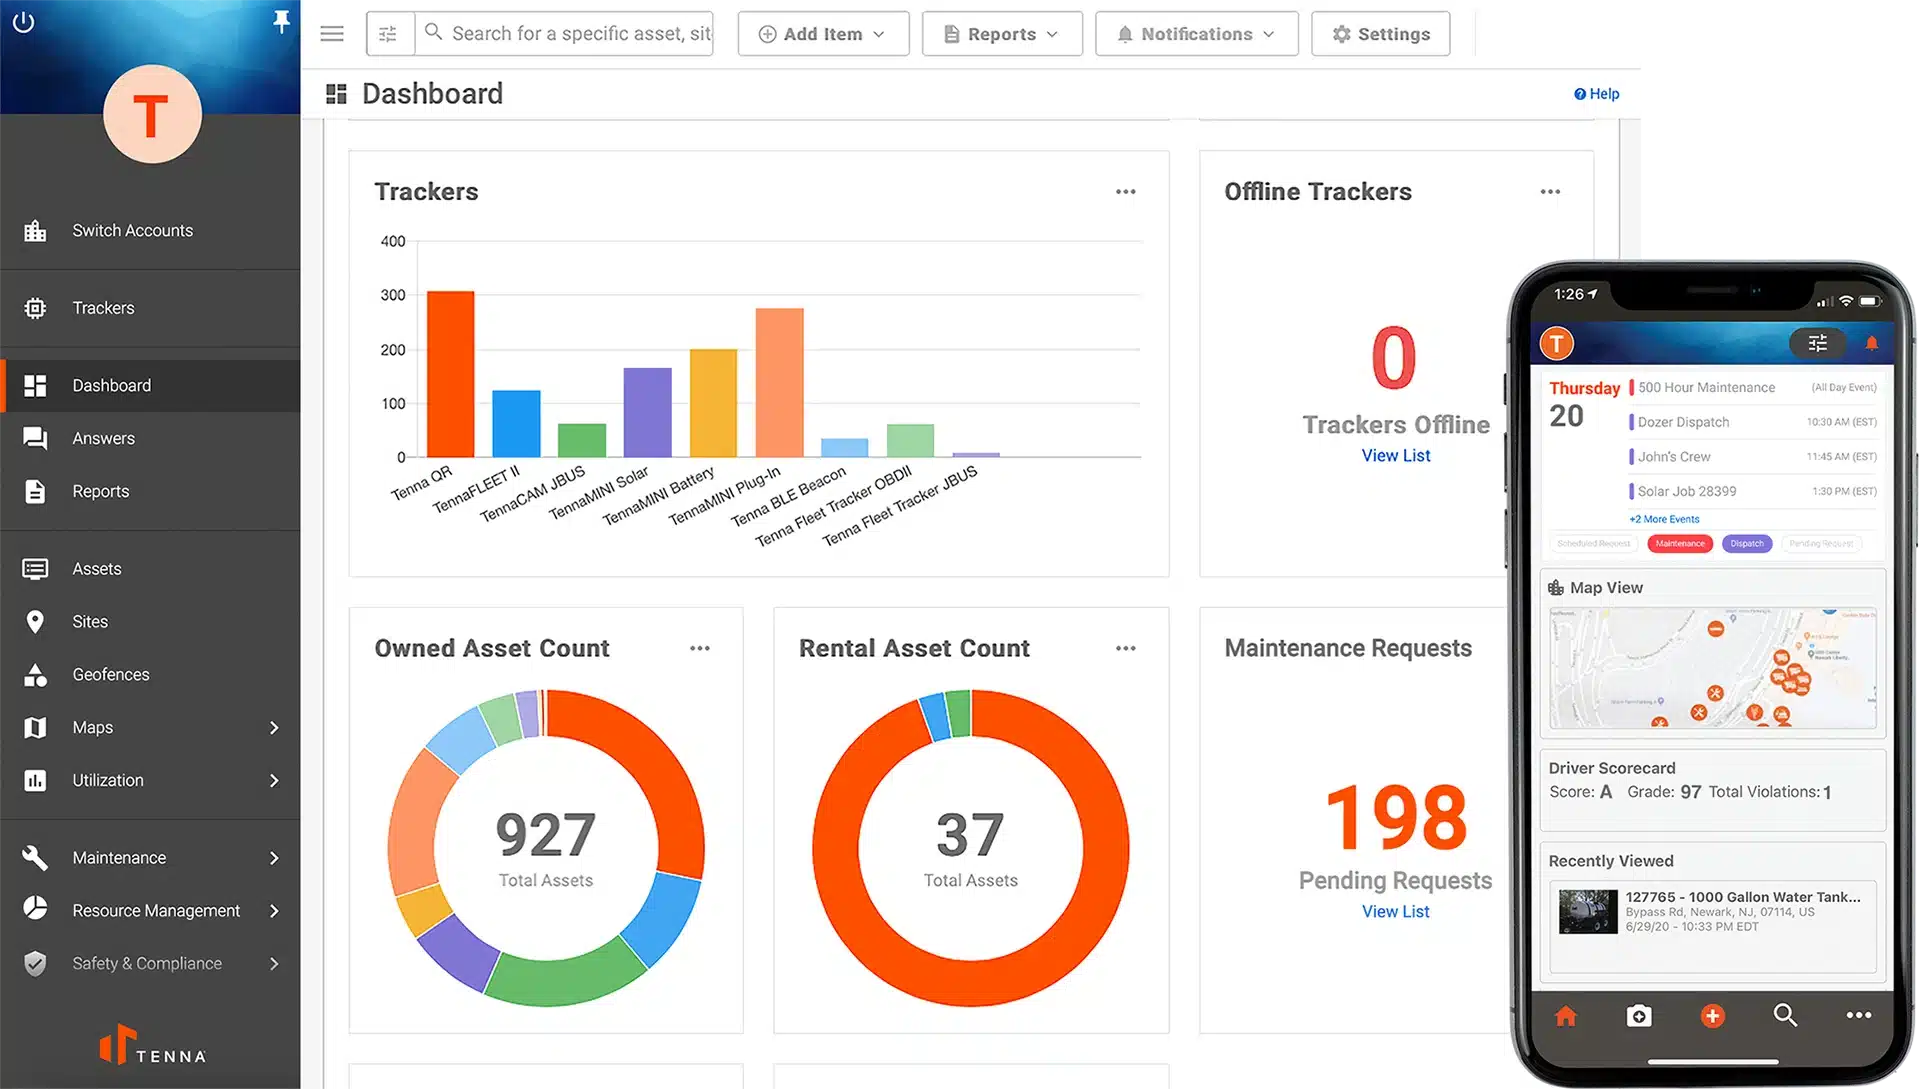Expand the Maintenance submenu chevron

coord(274,858)
